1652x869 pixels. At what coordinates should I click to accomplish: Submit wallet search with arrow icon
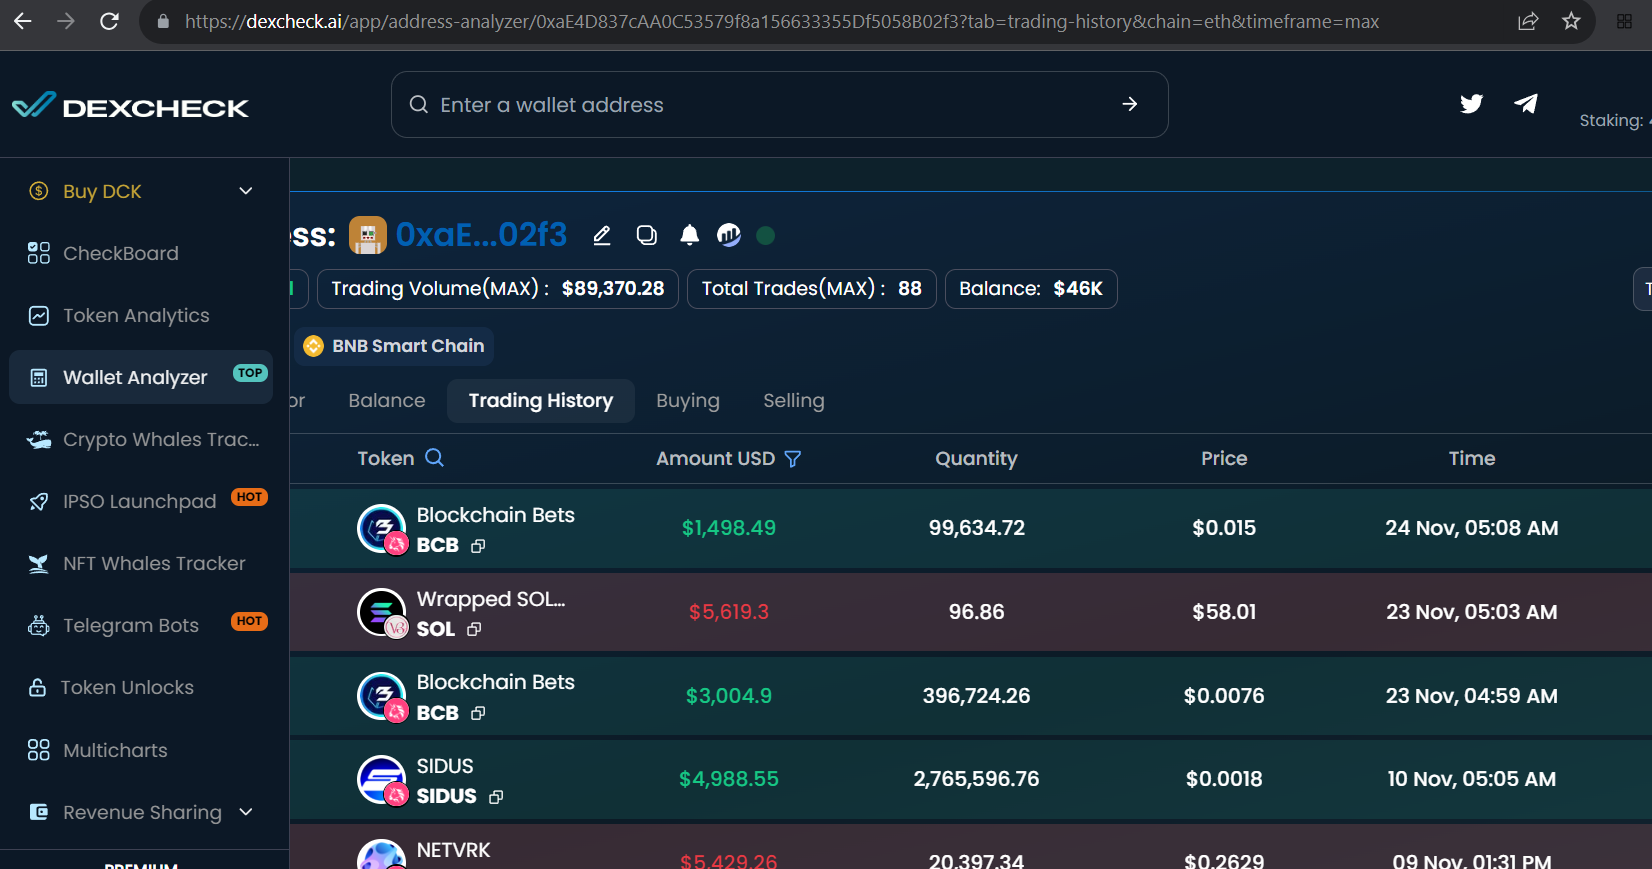[x=1130, y=104]
